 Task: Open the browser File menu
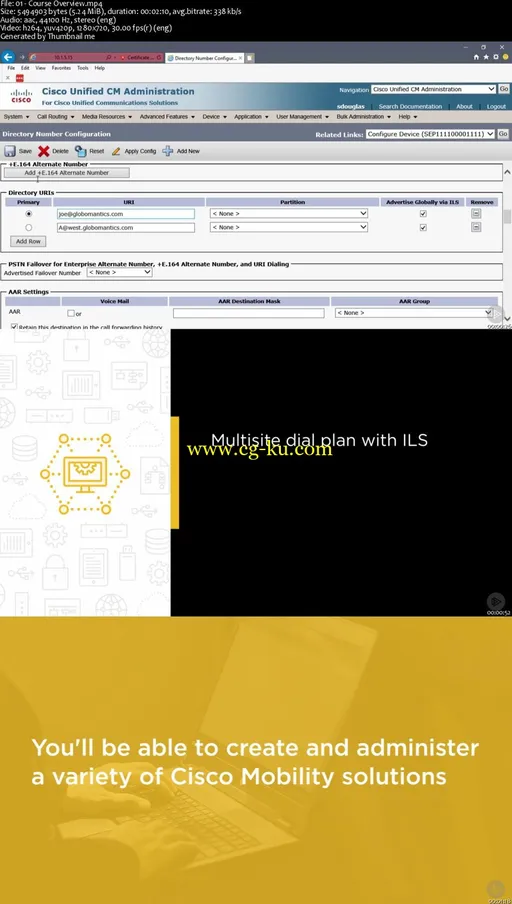11,68
